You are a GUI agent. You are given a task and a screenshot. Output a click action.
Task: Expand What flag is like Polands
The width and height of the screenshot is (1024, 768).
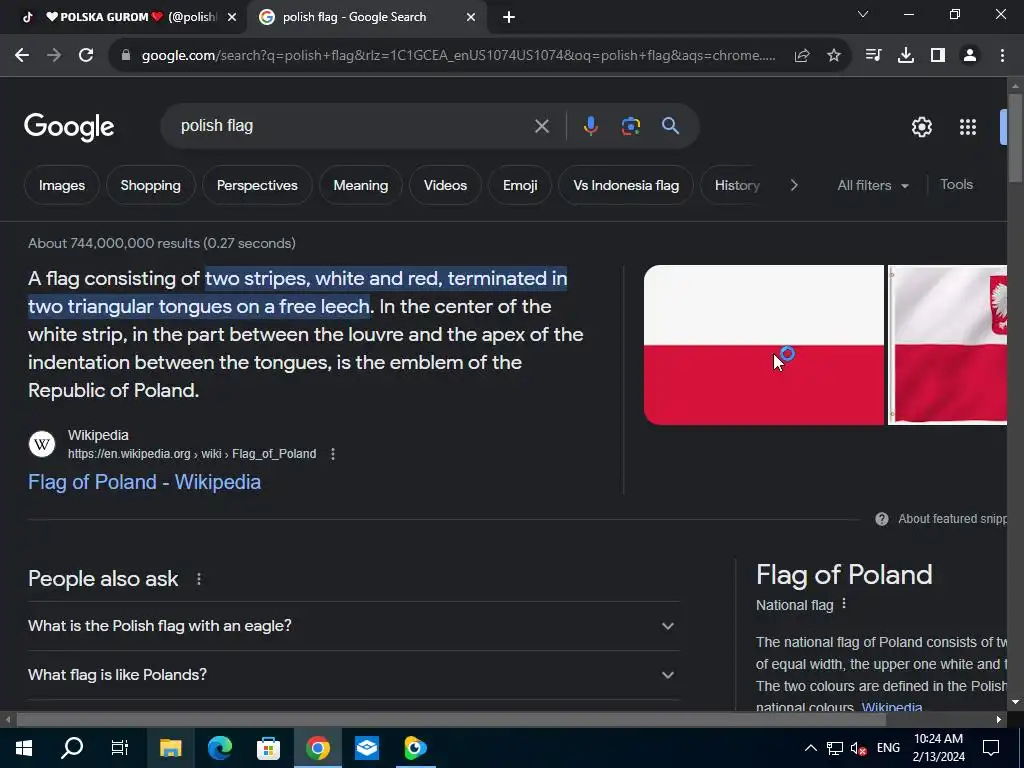point(354,675)
